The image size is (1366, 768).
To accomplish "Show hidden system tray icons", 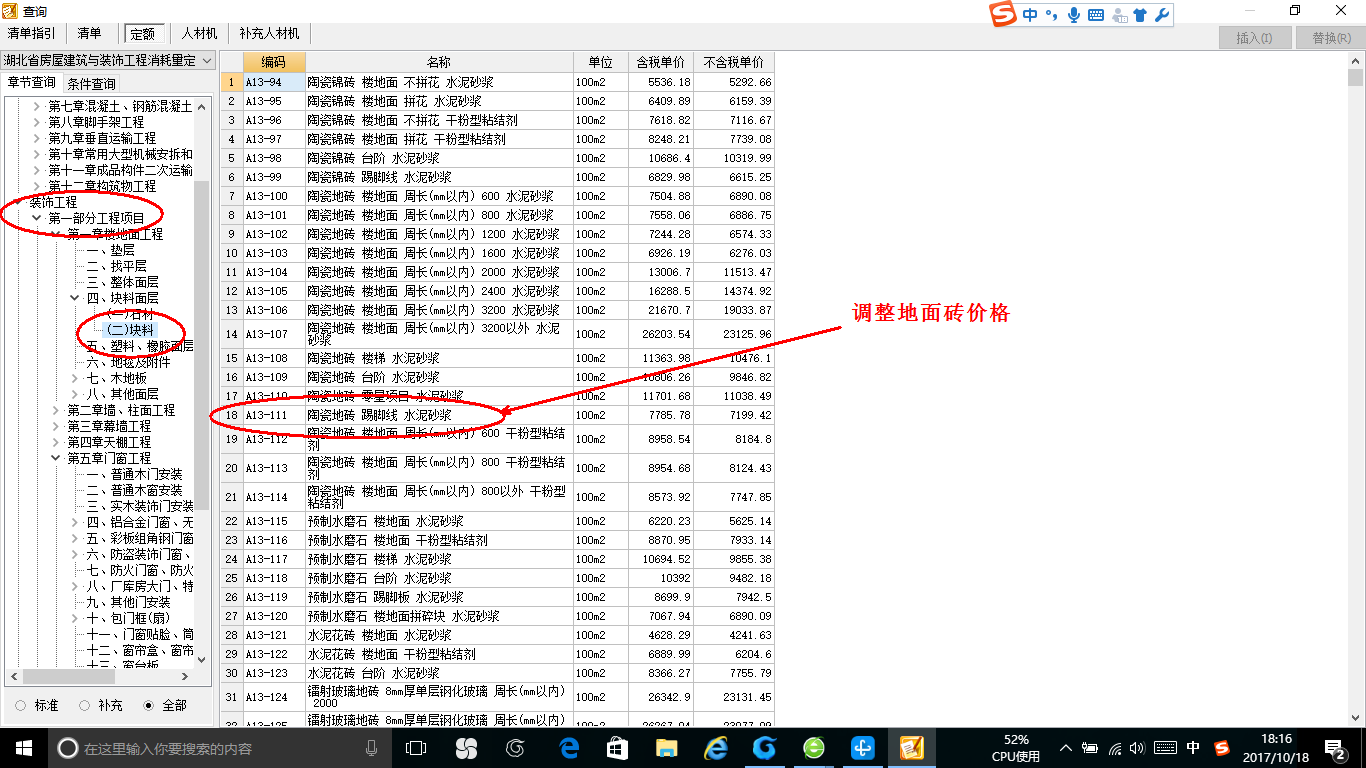I will (x=1067, y=748).
